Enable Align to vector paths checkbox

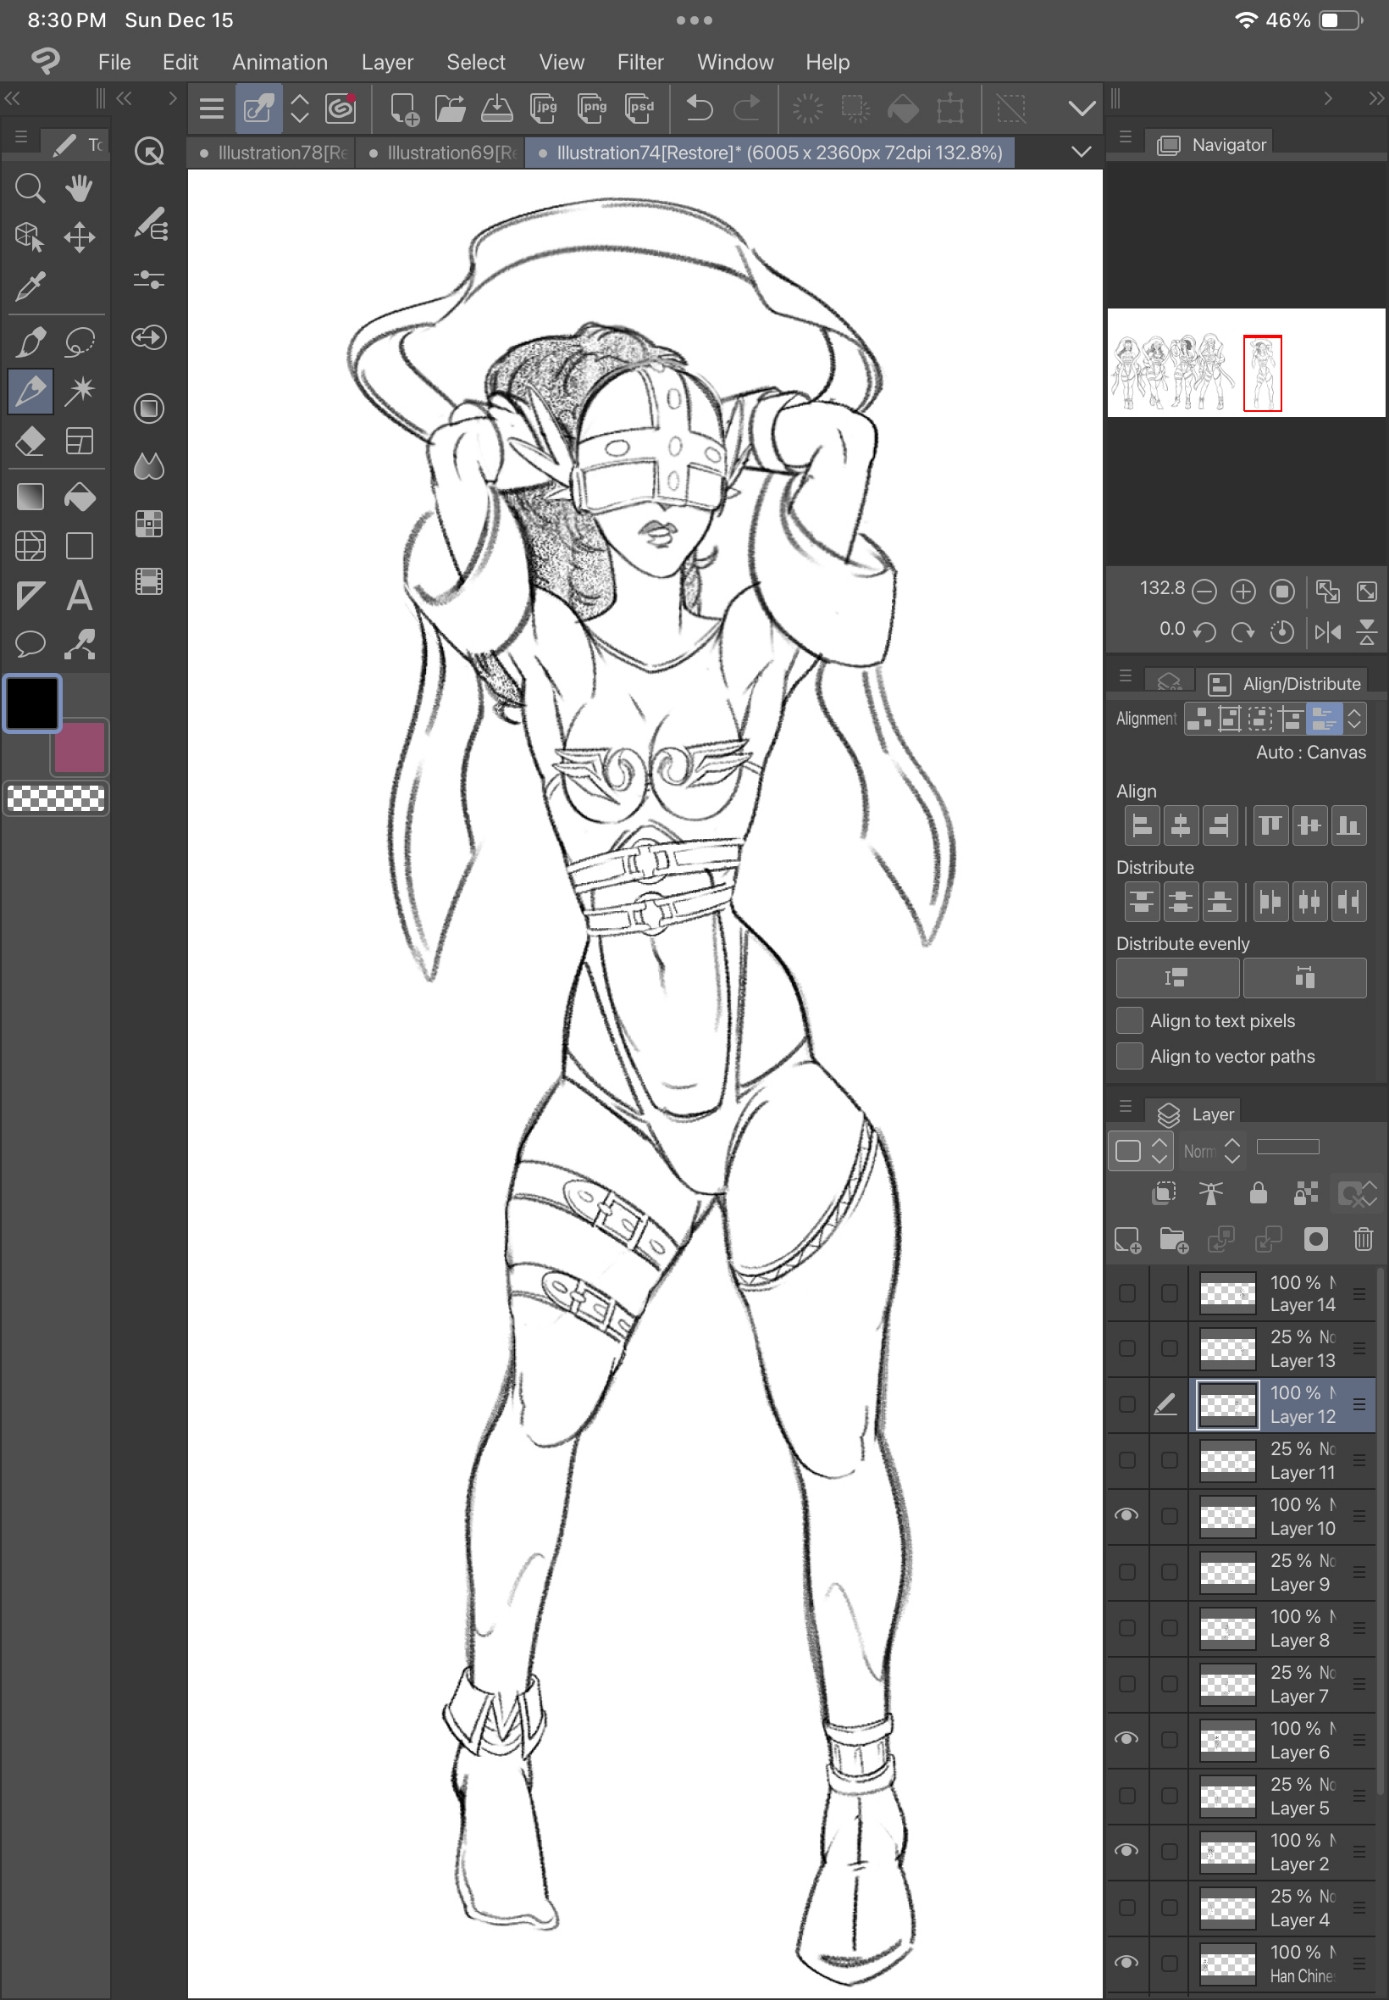click(1129, 1056)
